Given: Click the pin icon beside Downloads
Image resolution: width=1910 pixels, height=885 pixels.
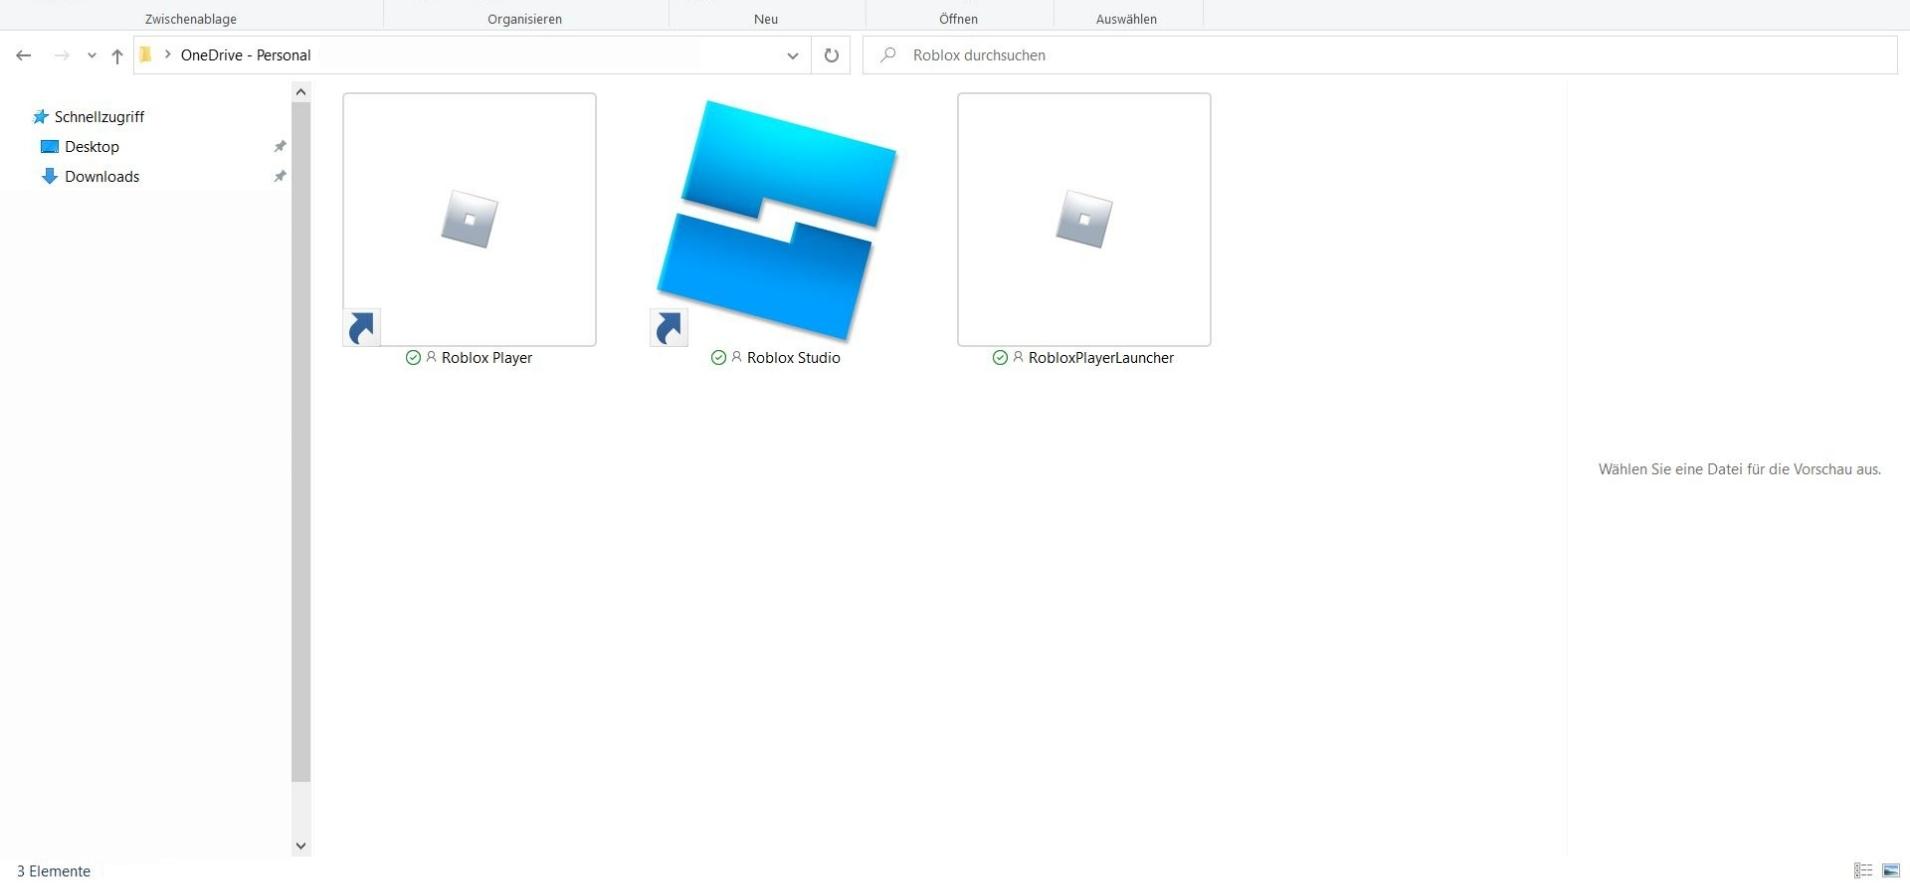Looking at the screenshot, I should pos(280,177).
